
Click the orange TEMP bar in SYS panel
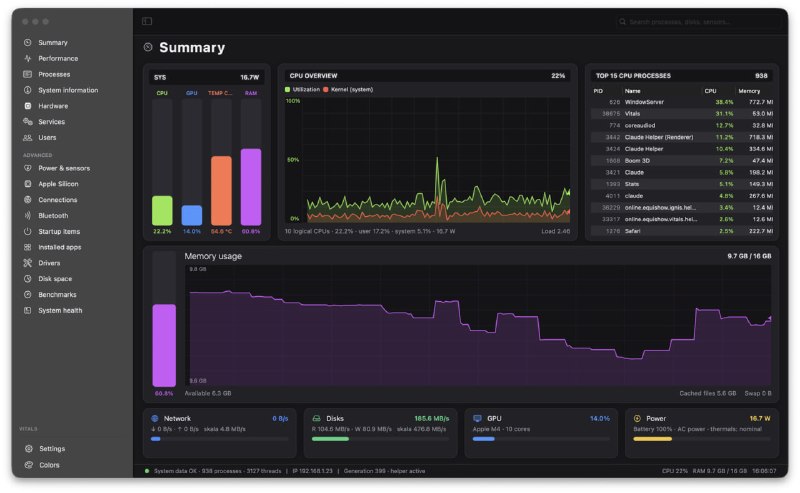click(x=221, y=190)
